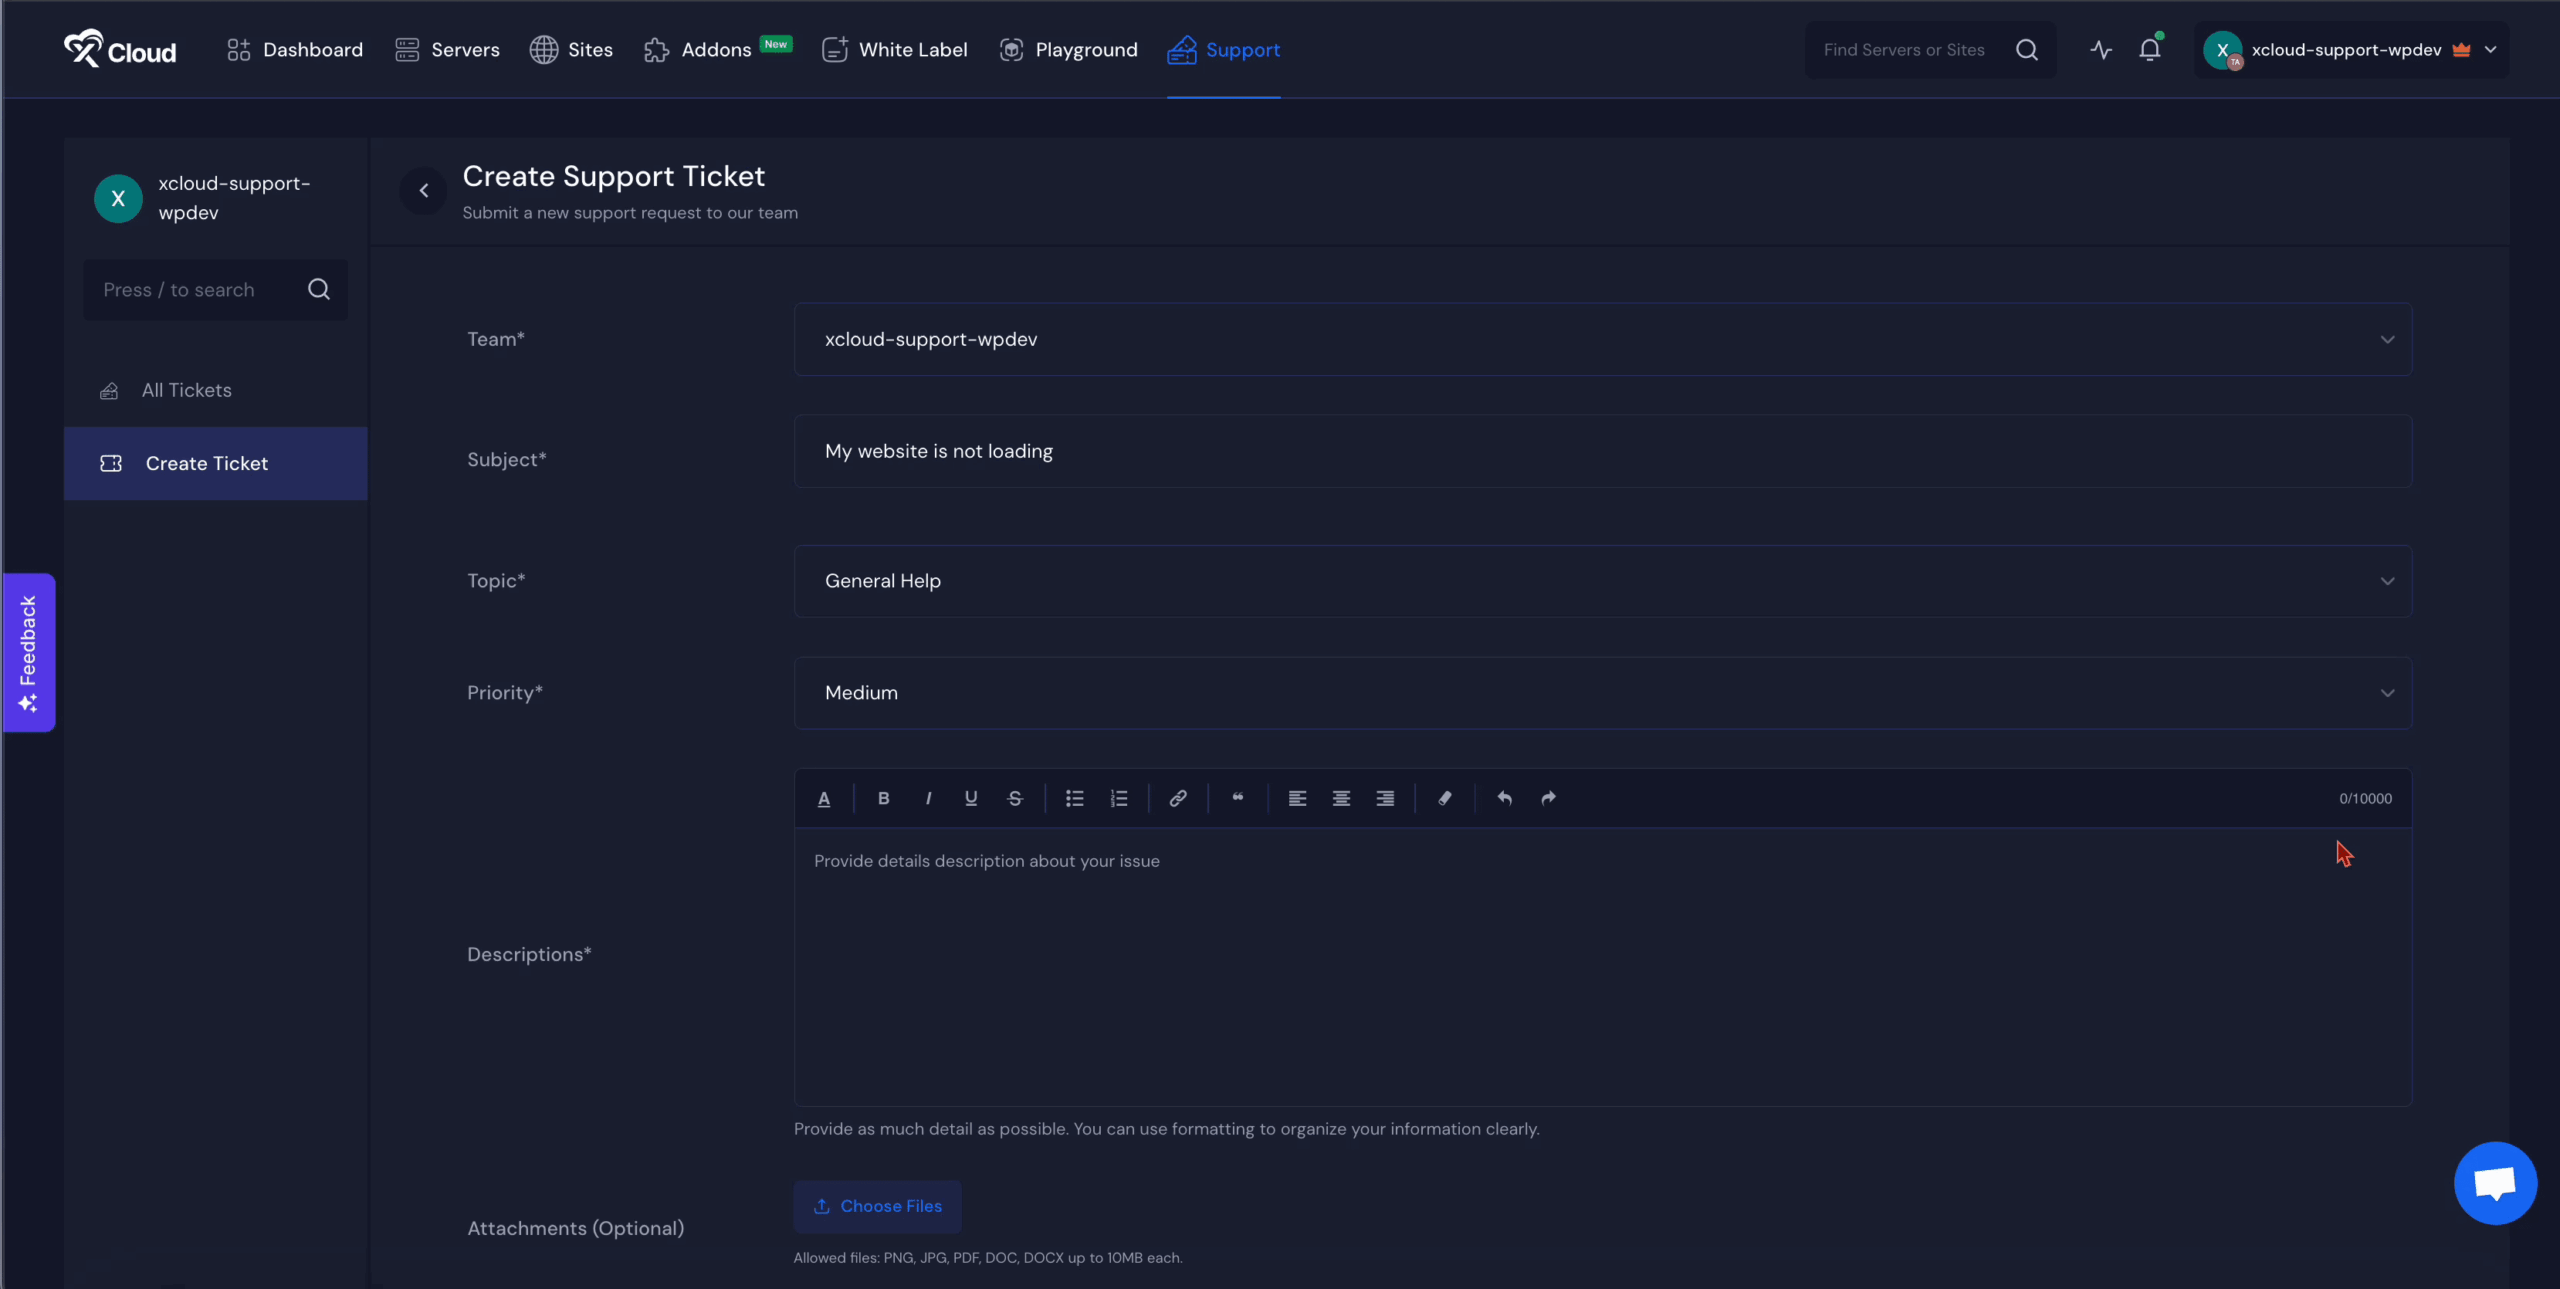Go to the Servers menu

pos(447,50)
